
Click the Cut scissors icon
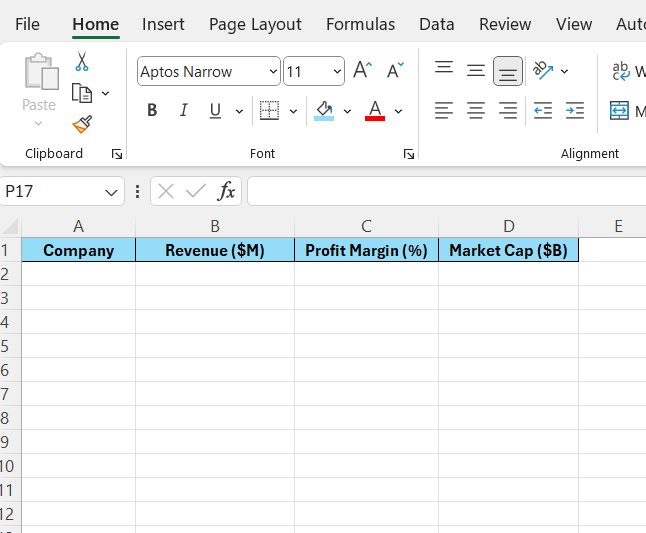coord(82,61)
